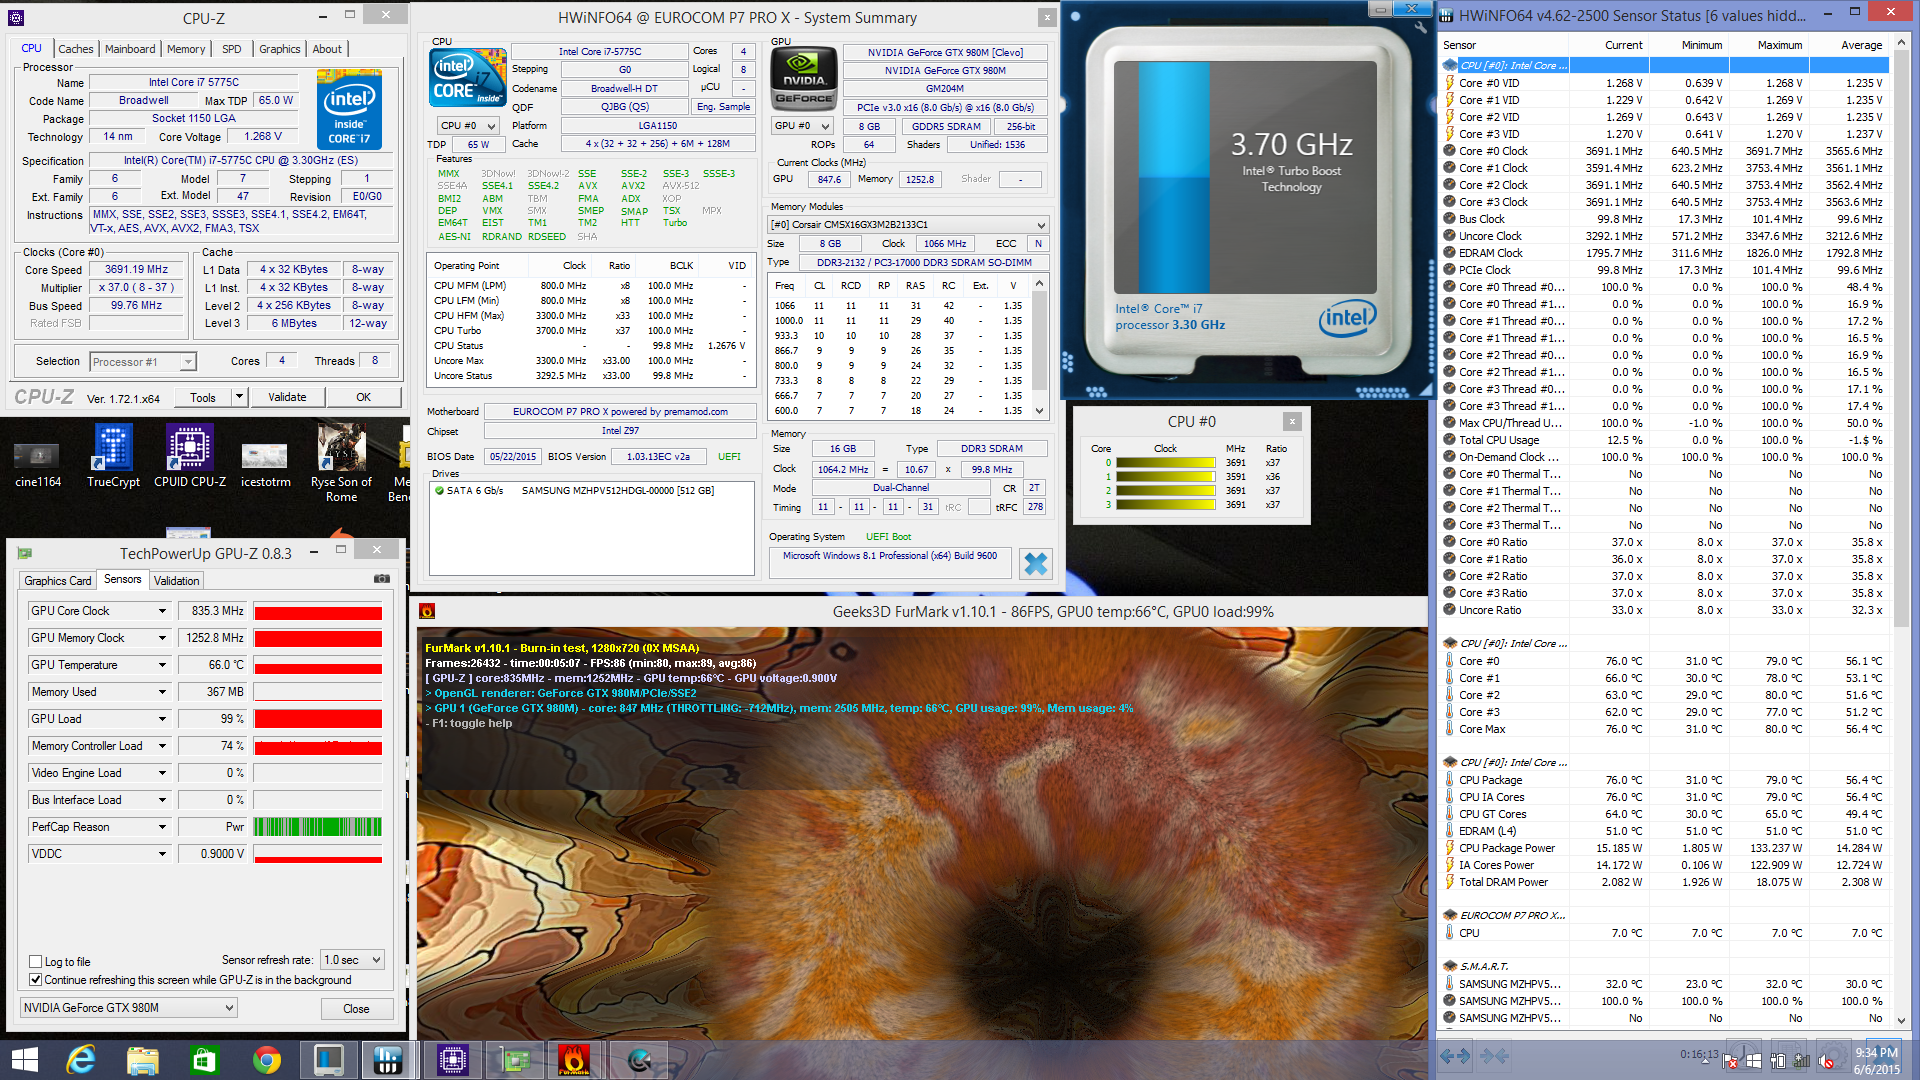Switch to GPU-Z taskbar icon
Viewport: 1920px width, 1080px height.
coord(514,1060)
